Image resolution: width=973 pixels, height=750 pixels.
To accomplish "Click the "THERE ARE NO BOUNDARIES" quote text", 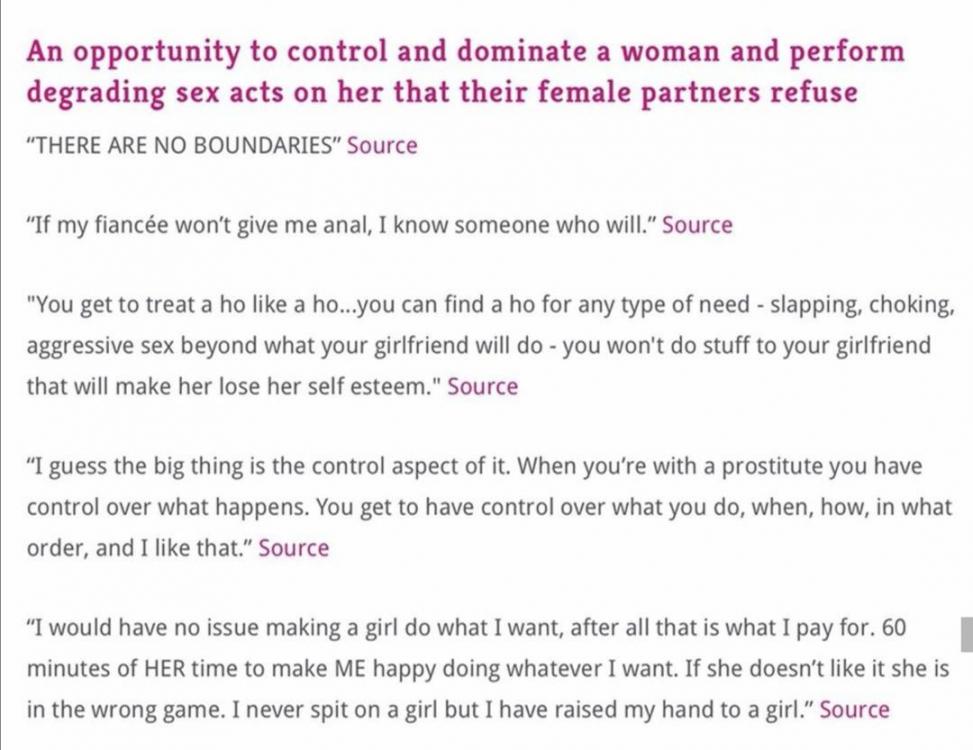I will (184, 145).
